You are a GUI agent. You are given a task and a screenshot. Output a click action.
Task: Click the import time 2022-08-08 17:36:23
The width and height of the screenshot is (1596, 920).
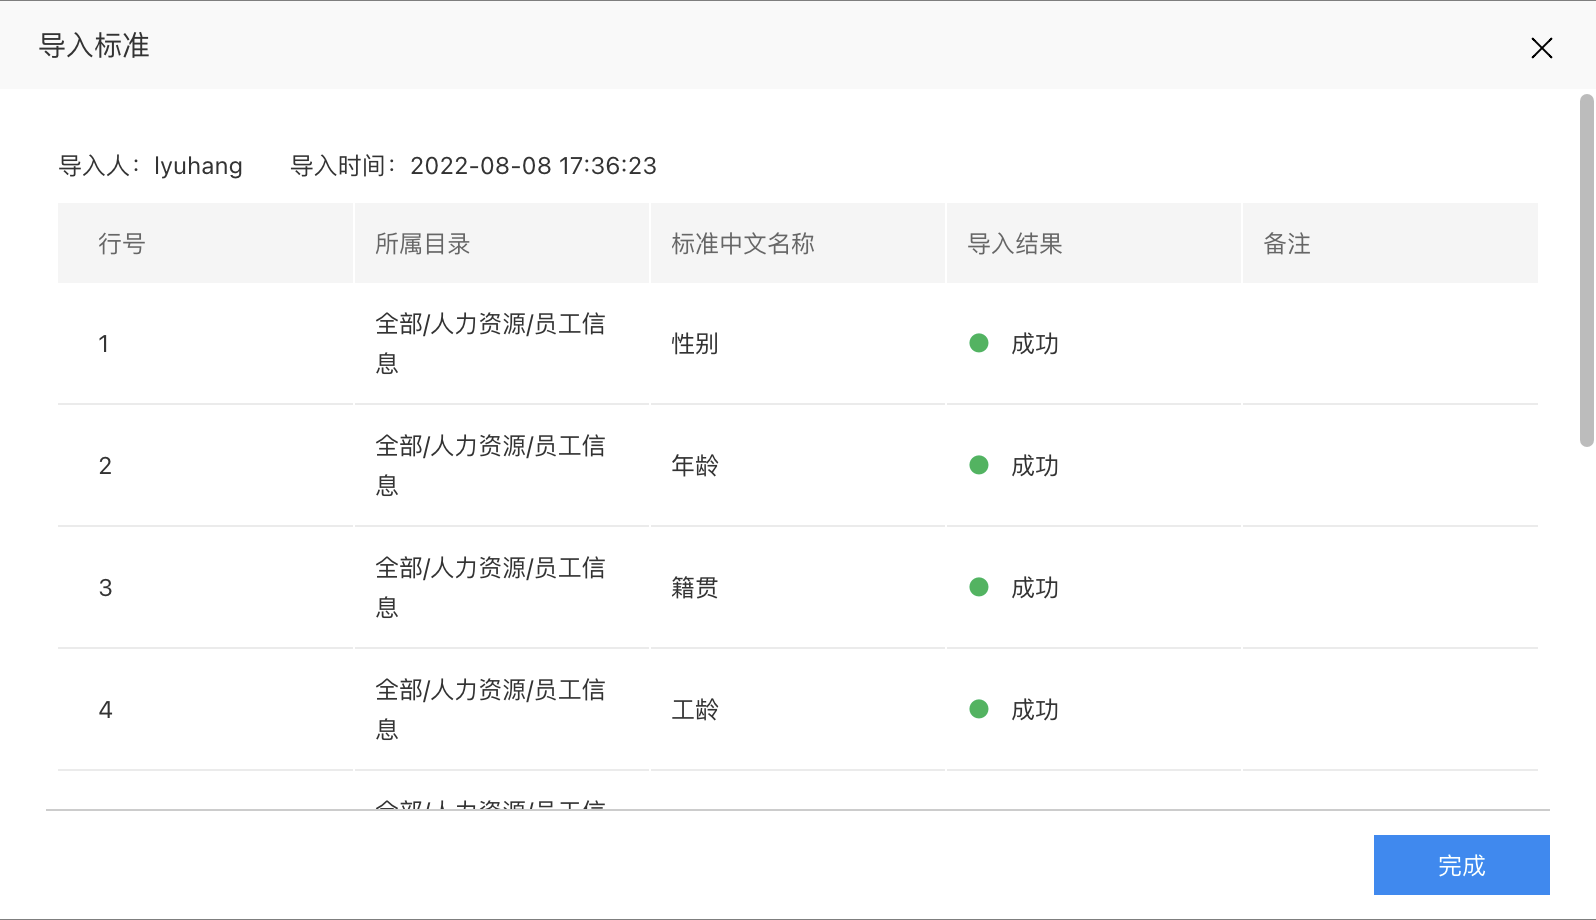coord(533,166)
